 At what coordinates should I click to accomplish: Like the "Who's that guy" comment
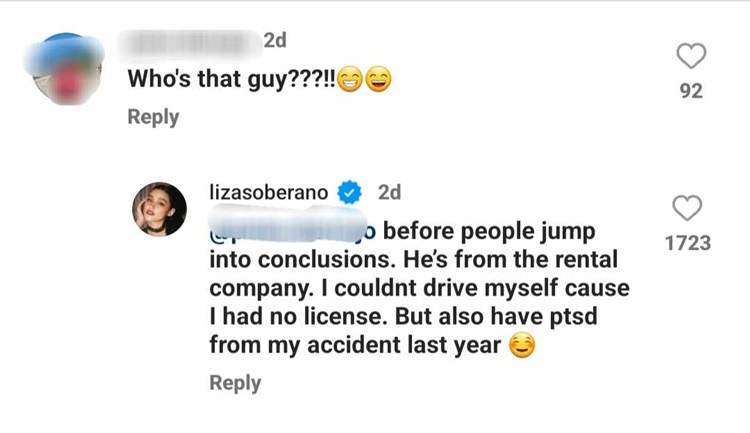pos(691,56)
